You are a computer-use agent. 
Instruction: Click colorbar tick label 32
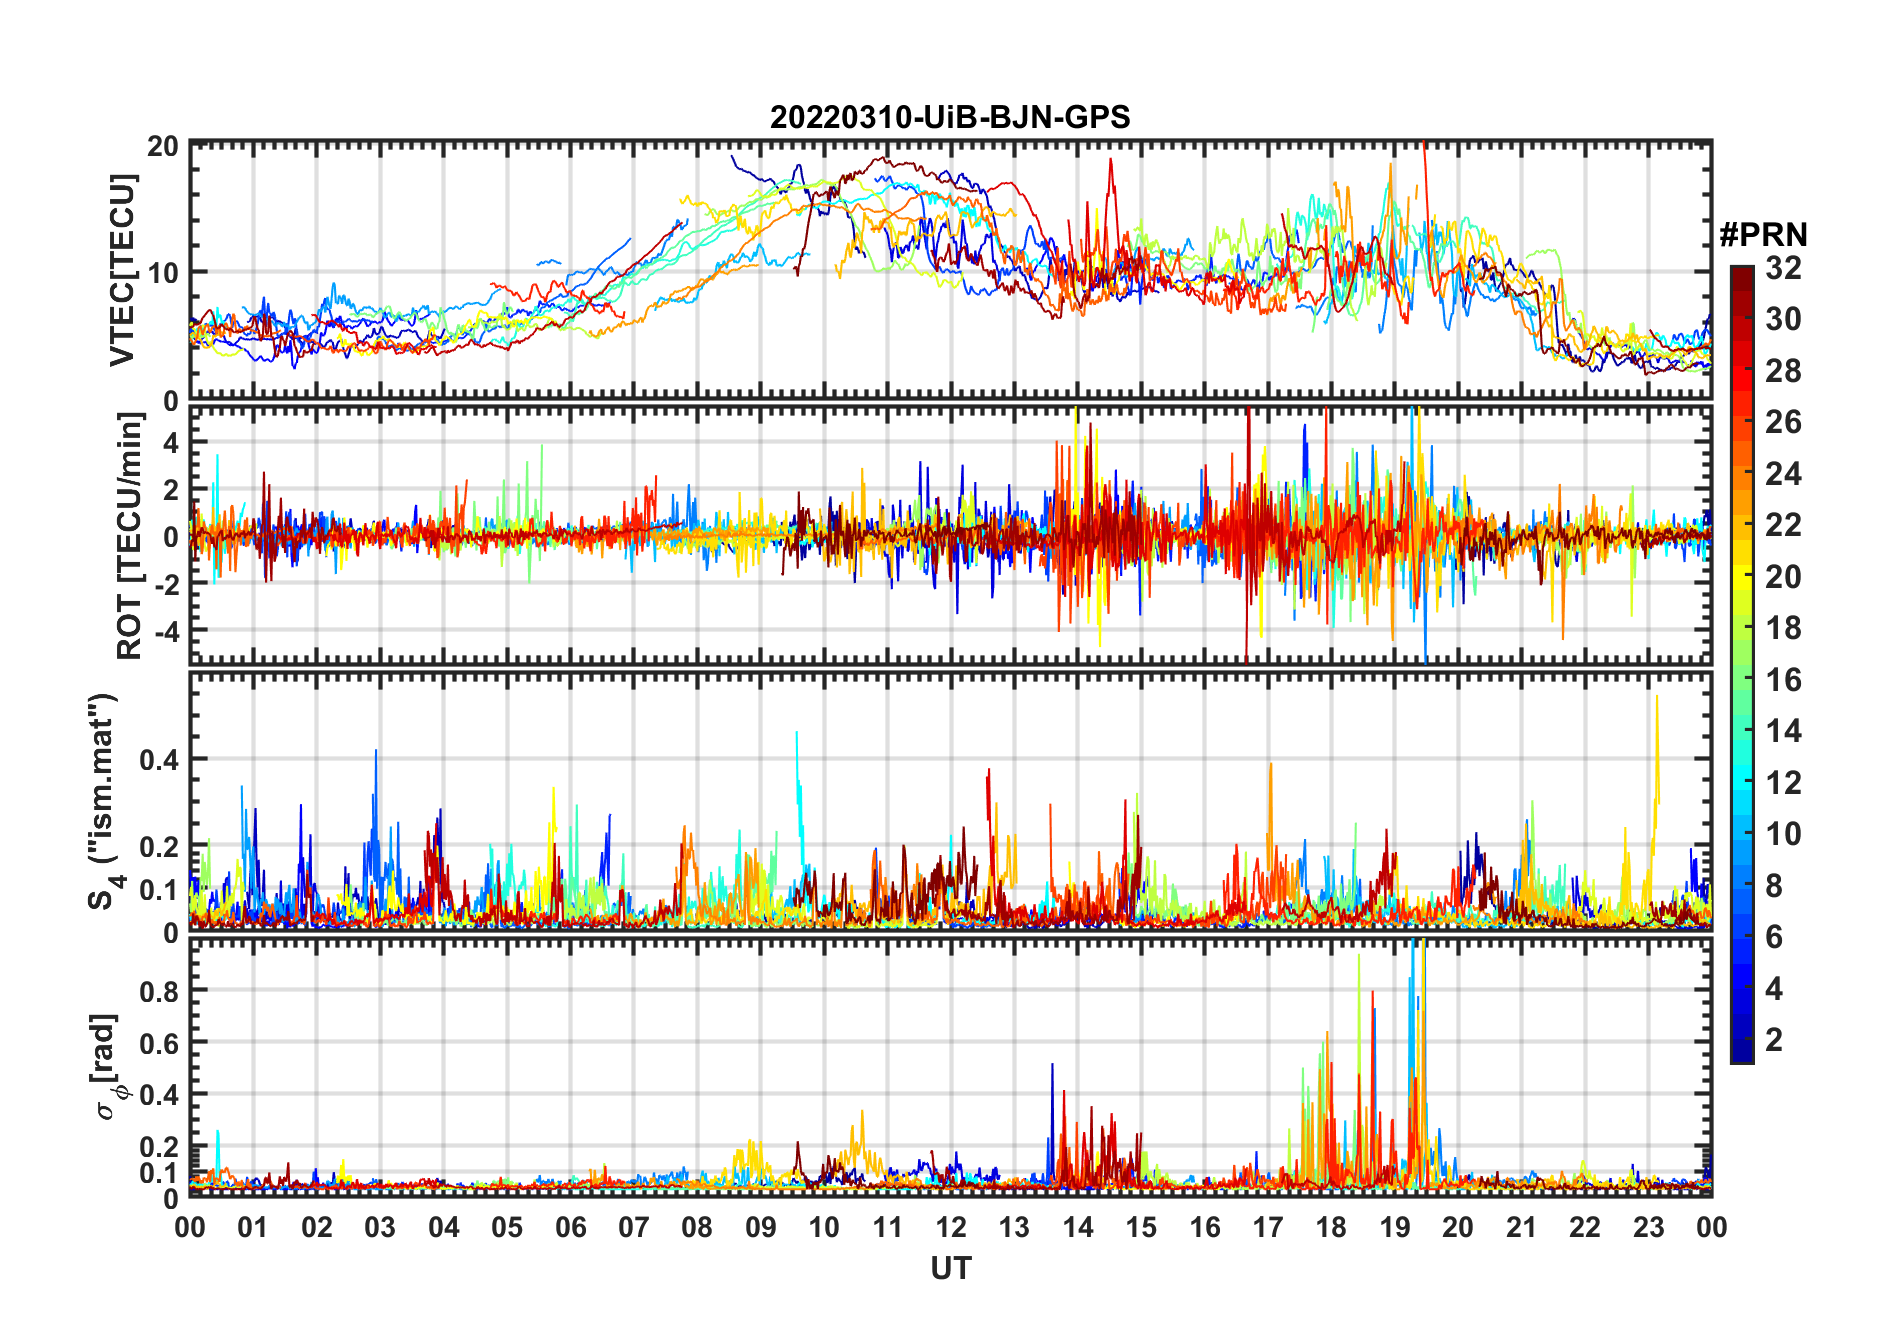click(x=1783, y=268)
